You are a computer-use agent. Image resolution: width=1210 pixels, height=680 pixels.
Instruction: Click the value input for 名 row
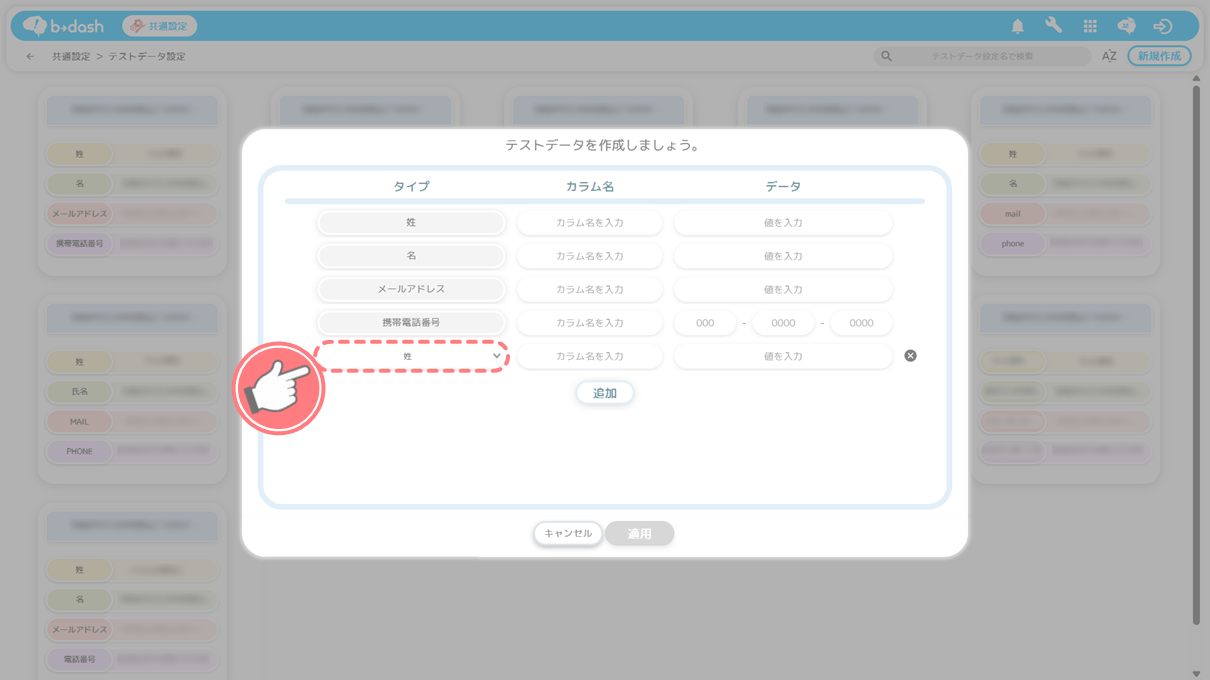click(x=782, y=256)
